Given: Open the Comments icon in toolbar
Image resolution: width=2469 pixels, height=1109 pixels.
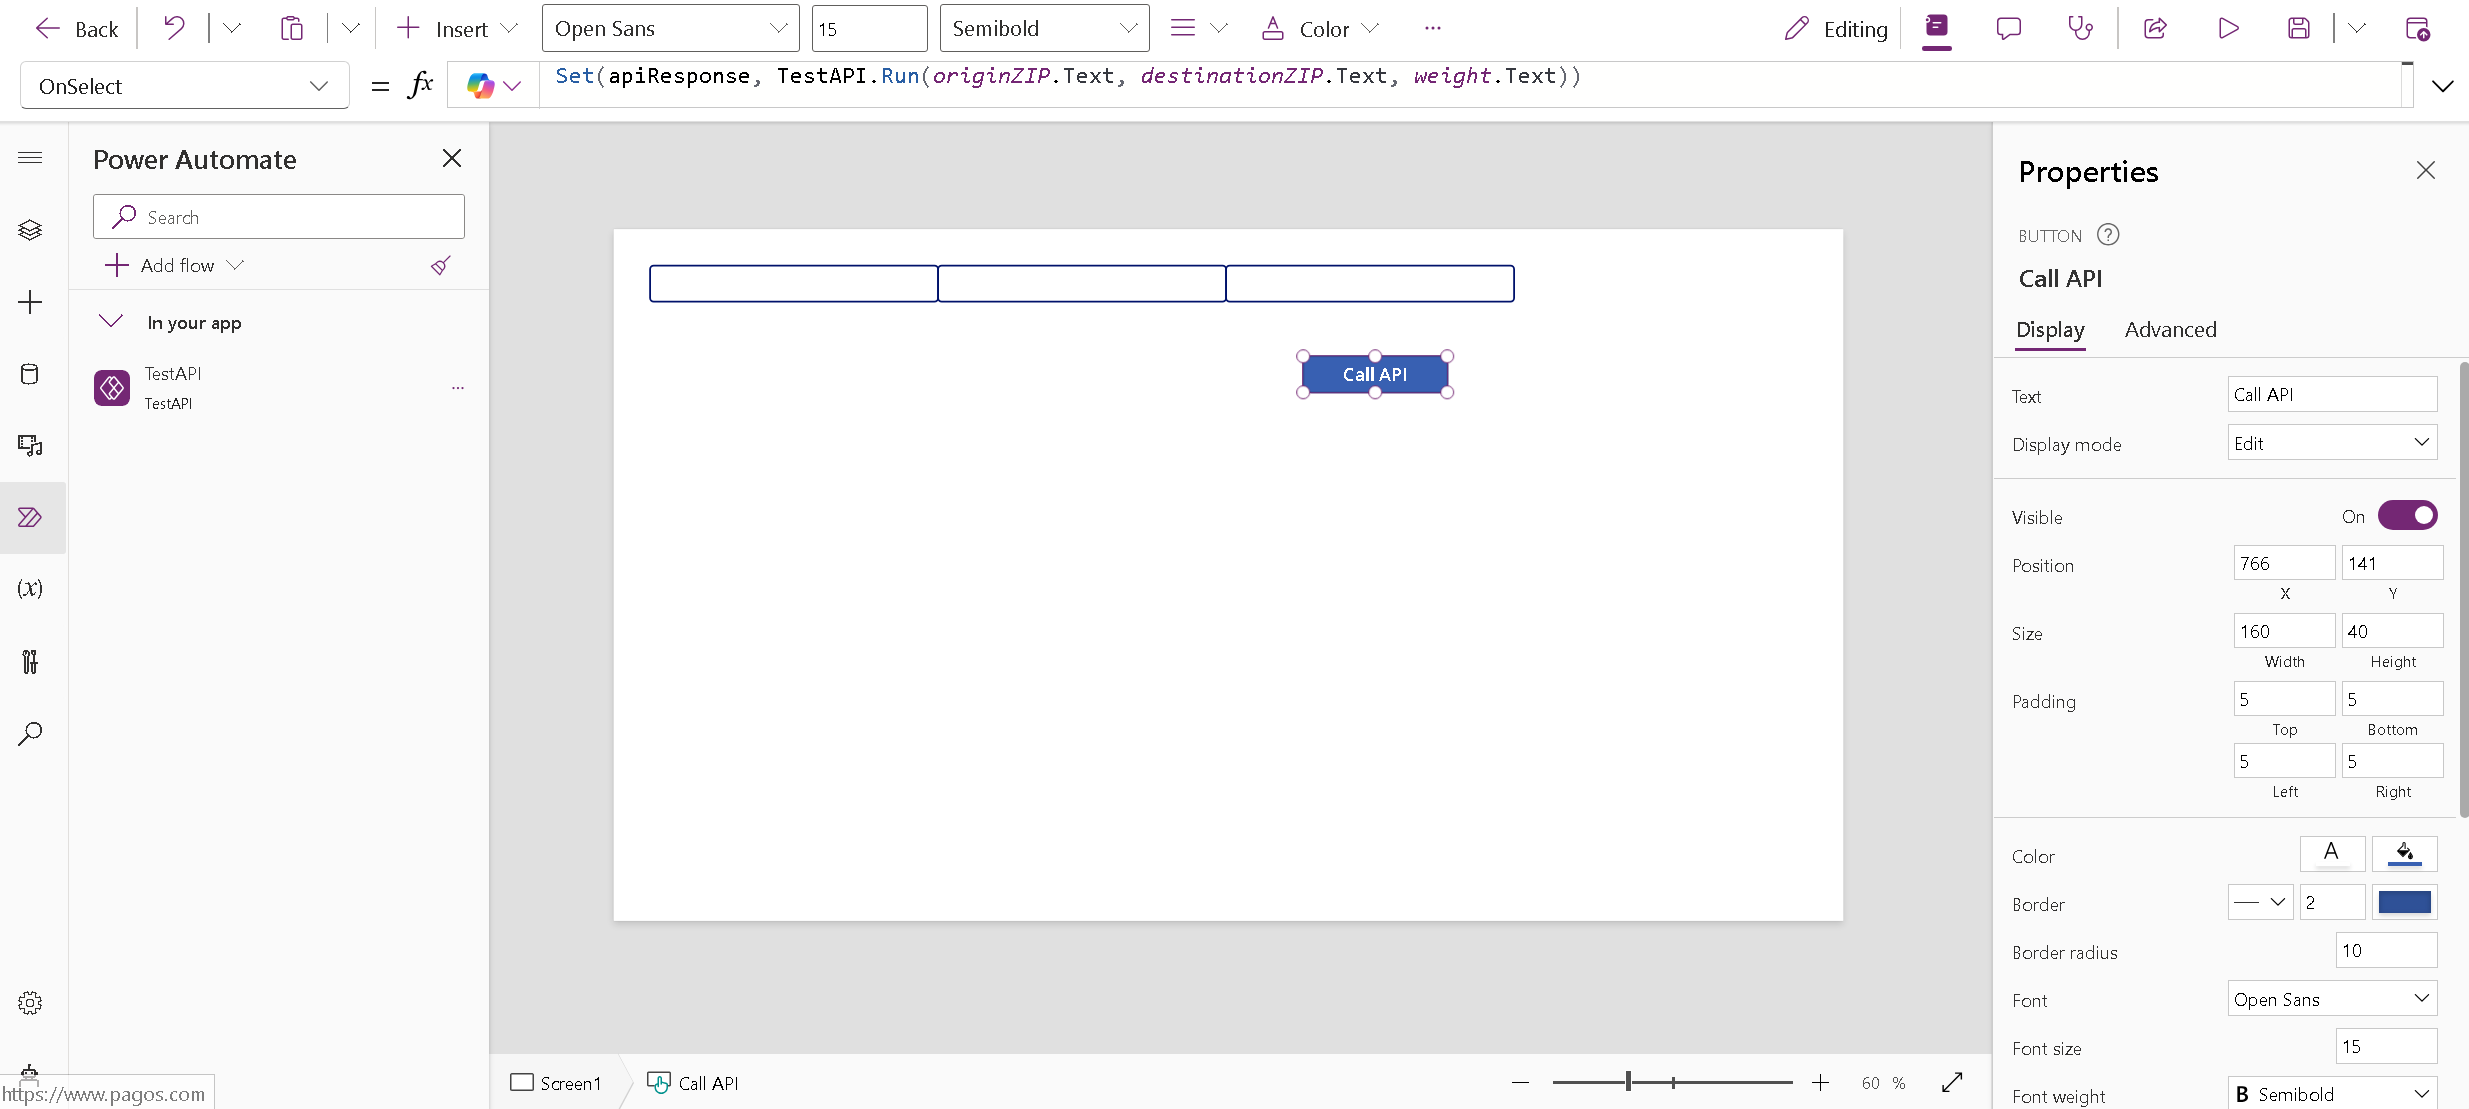Looking at the screenshot, I should pyautogui.click(x=2008, y=28).
